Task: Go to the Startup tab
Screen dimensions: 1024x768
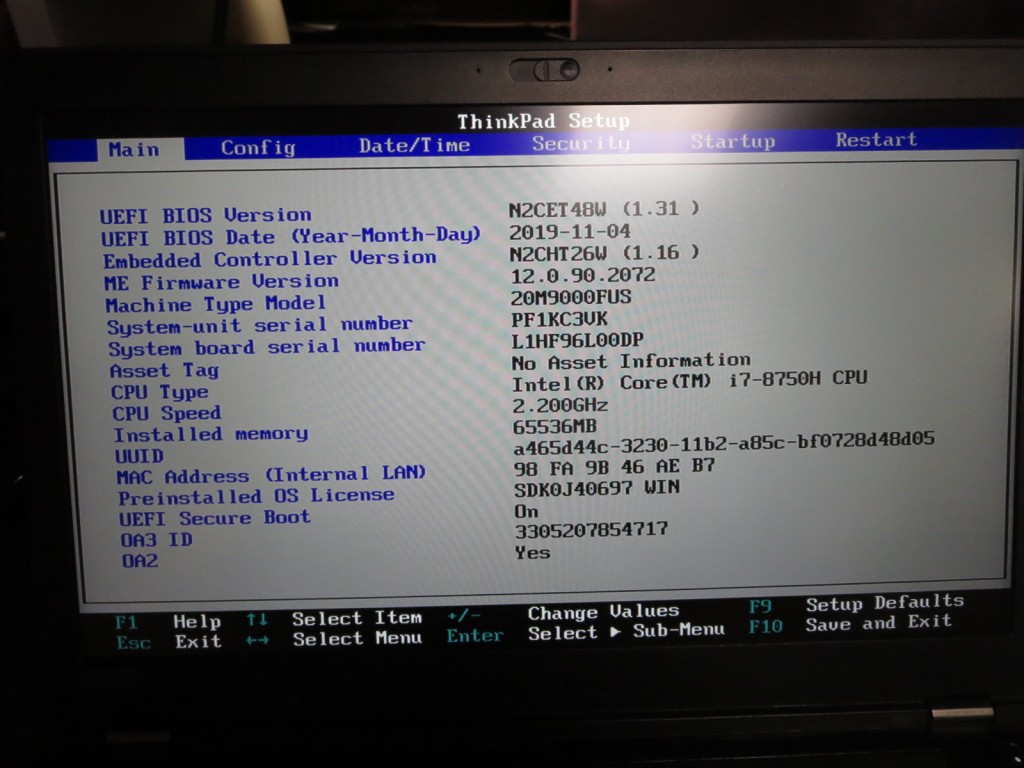Action: point(733,141)
